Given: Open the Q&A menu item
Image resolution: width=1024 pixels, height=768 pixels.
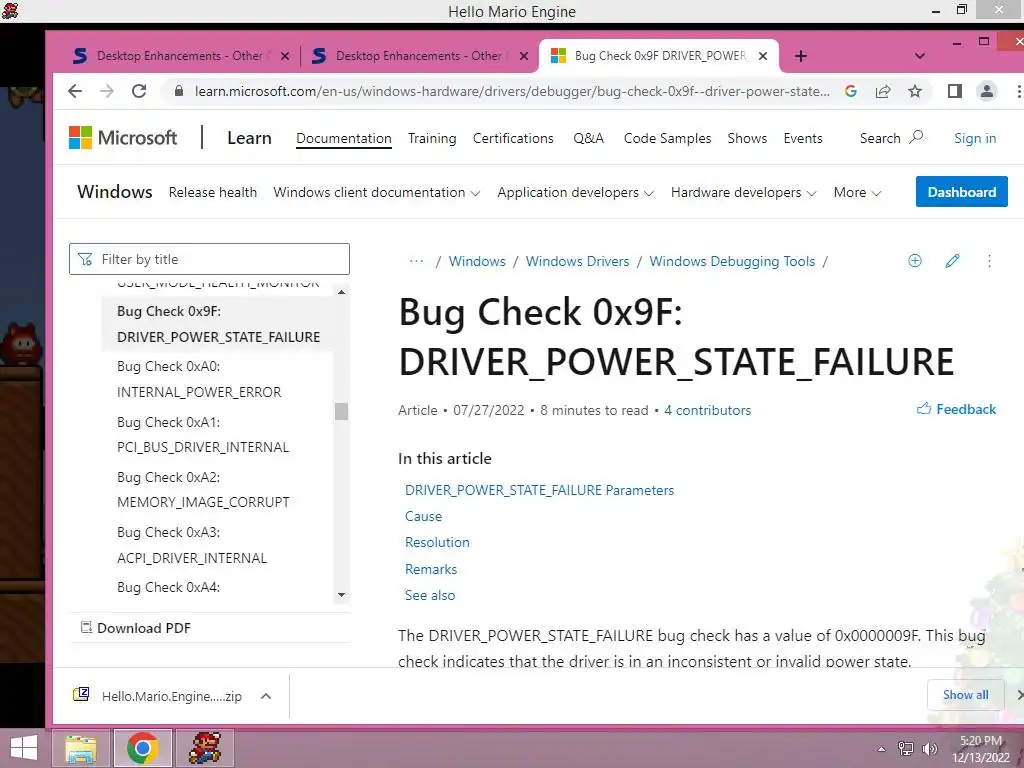Looking at the screenshot, I should 588,138.
